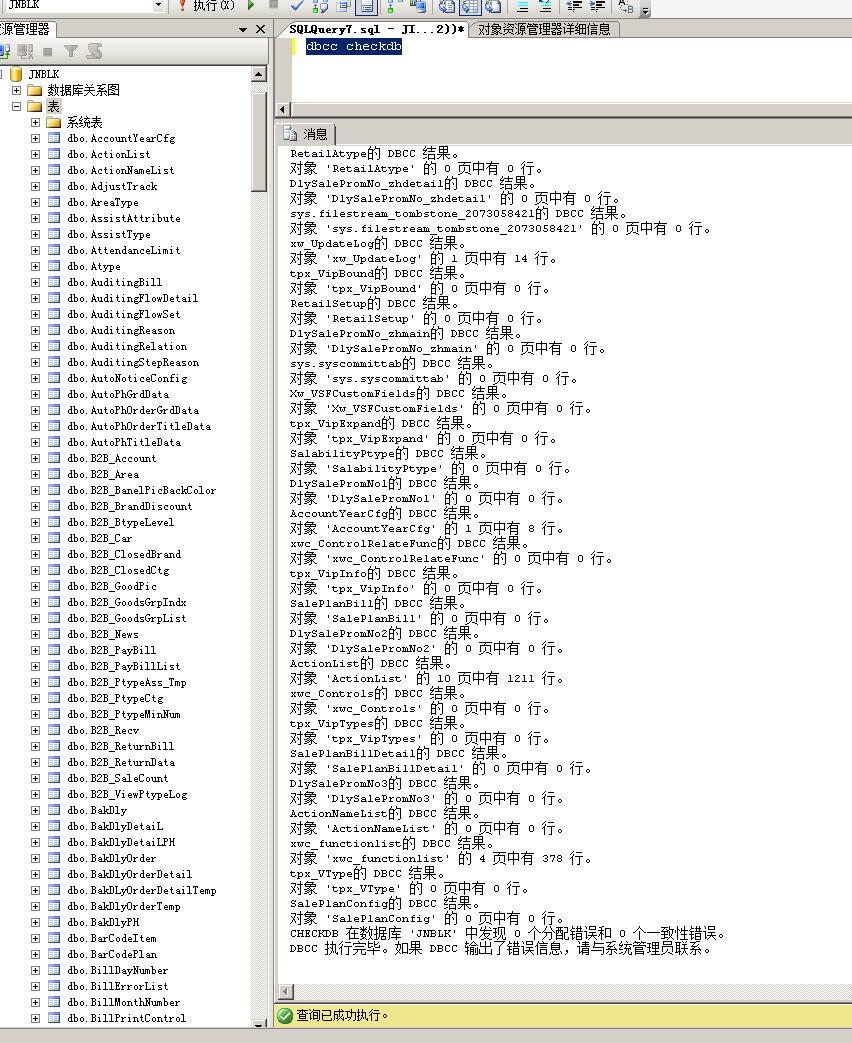
Task: Click the 'ActionList' 的 10 页中有 1211 行 line
Action: coord(426,678)
